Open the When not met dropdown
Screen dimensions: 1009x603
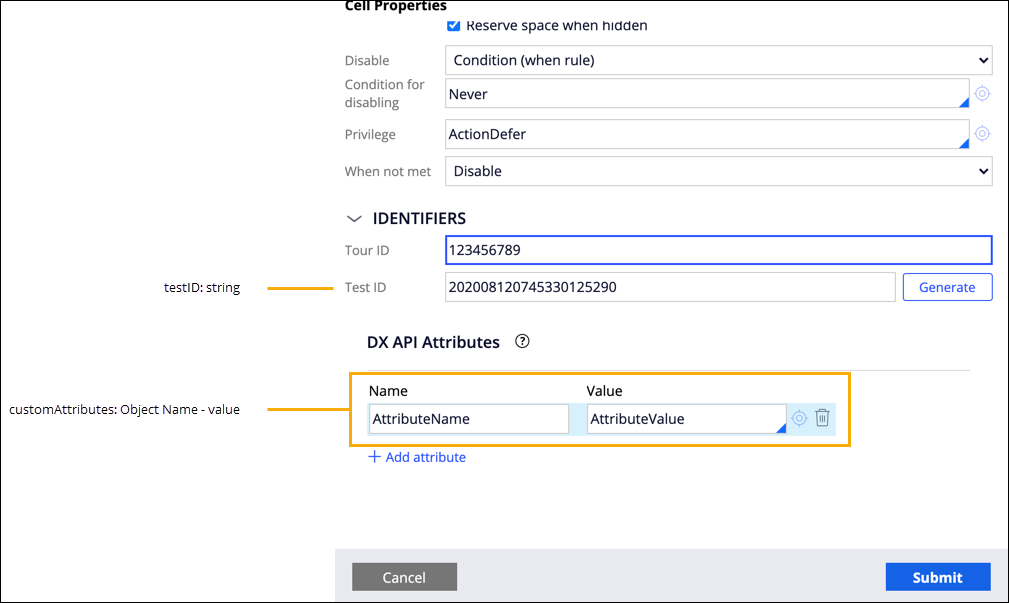[x=718, y=171]
